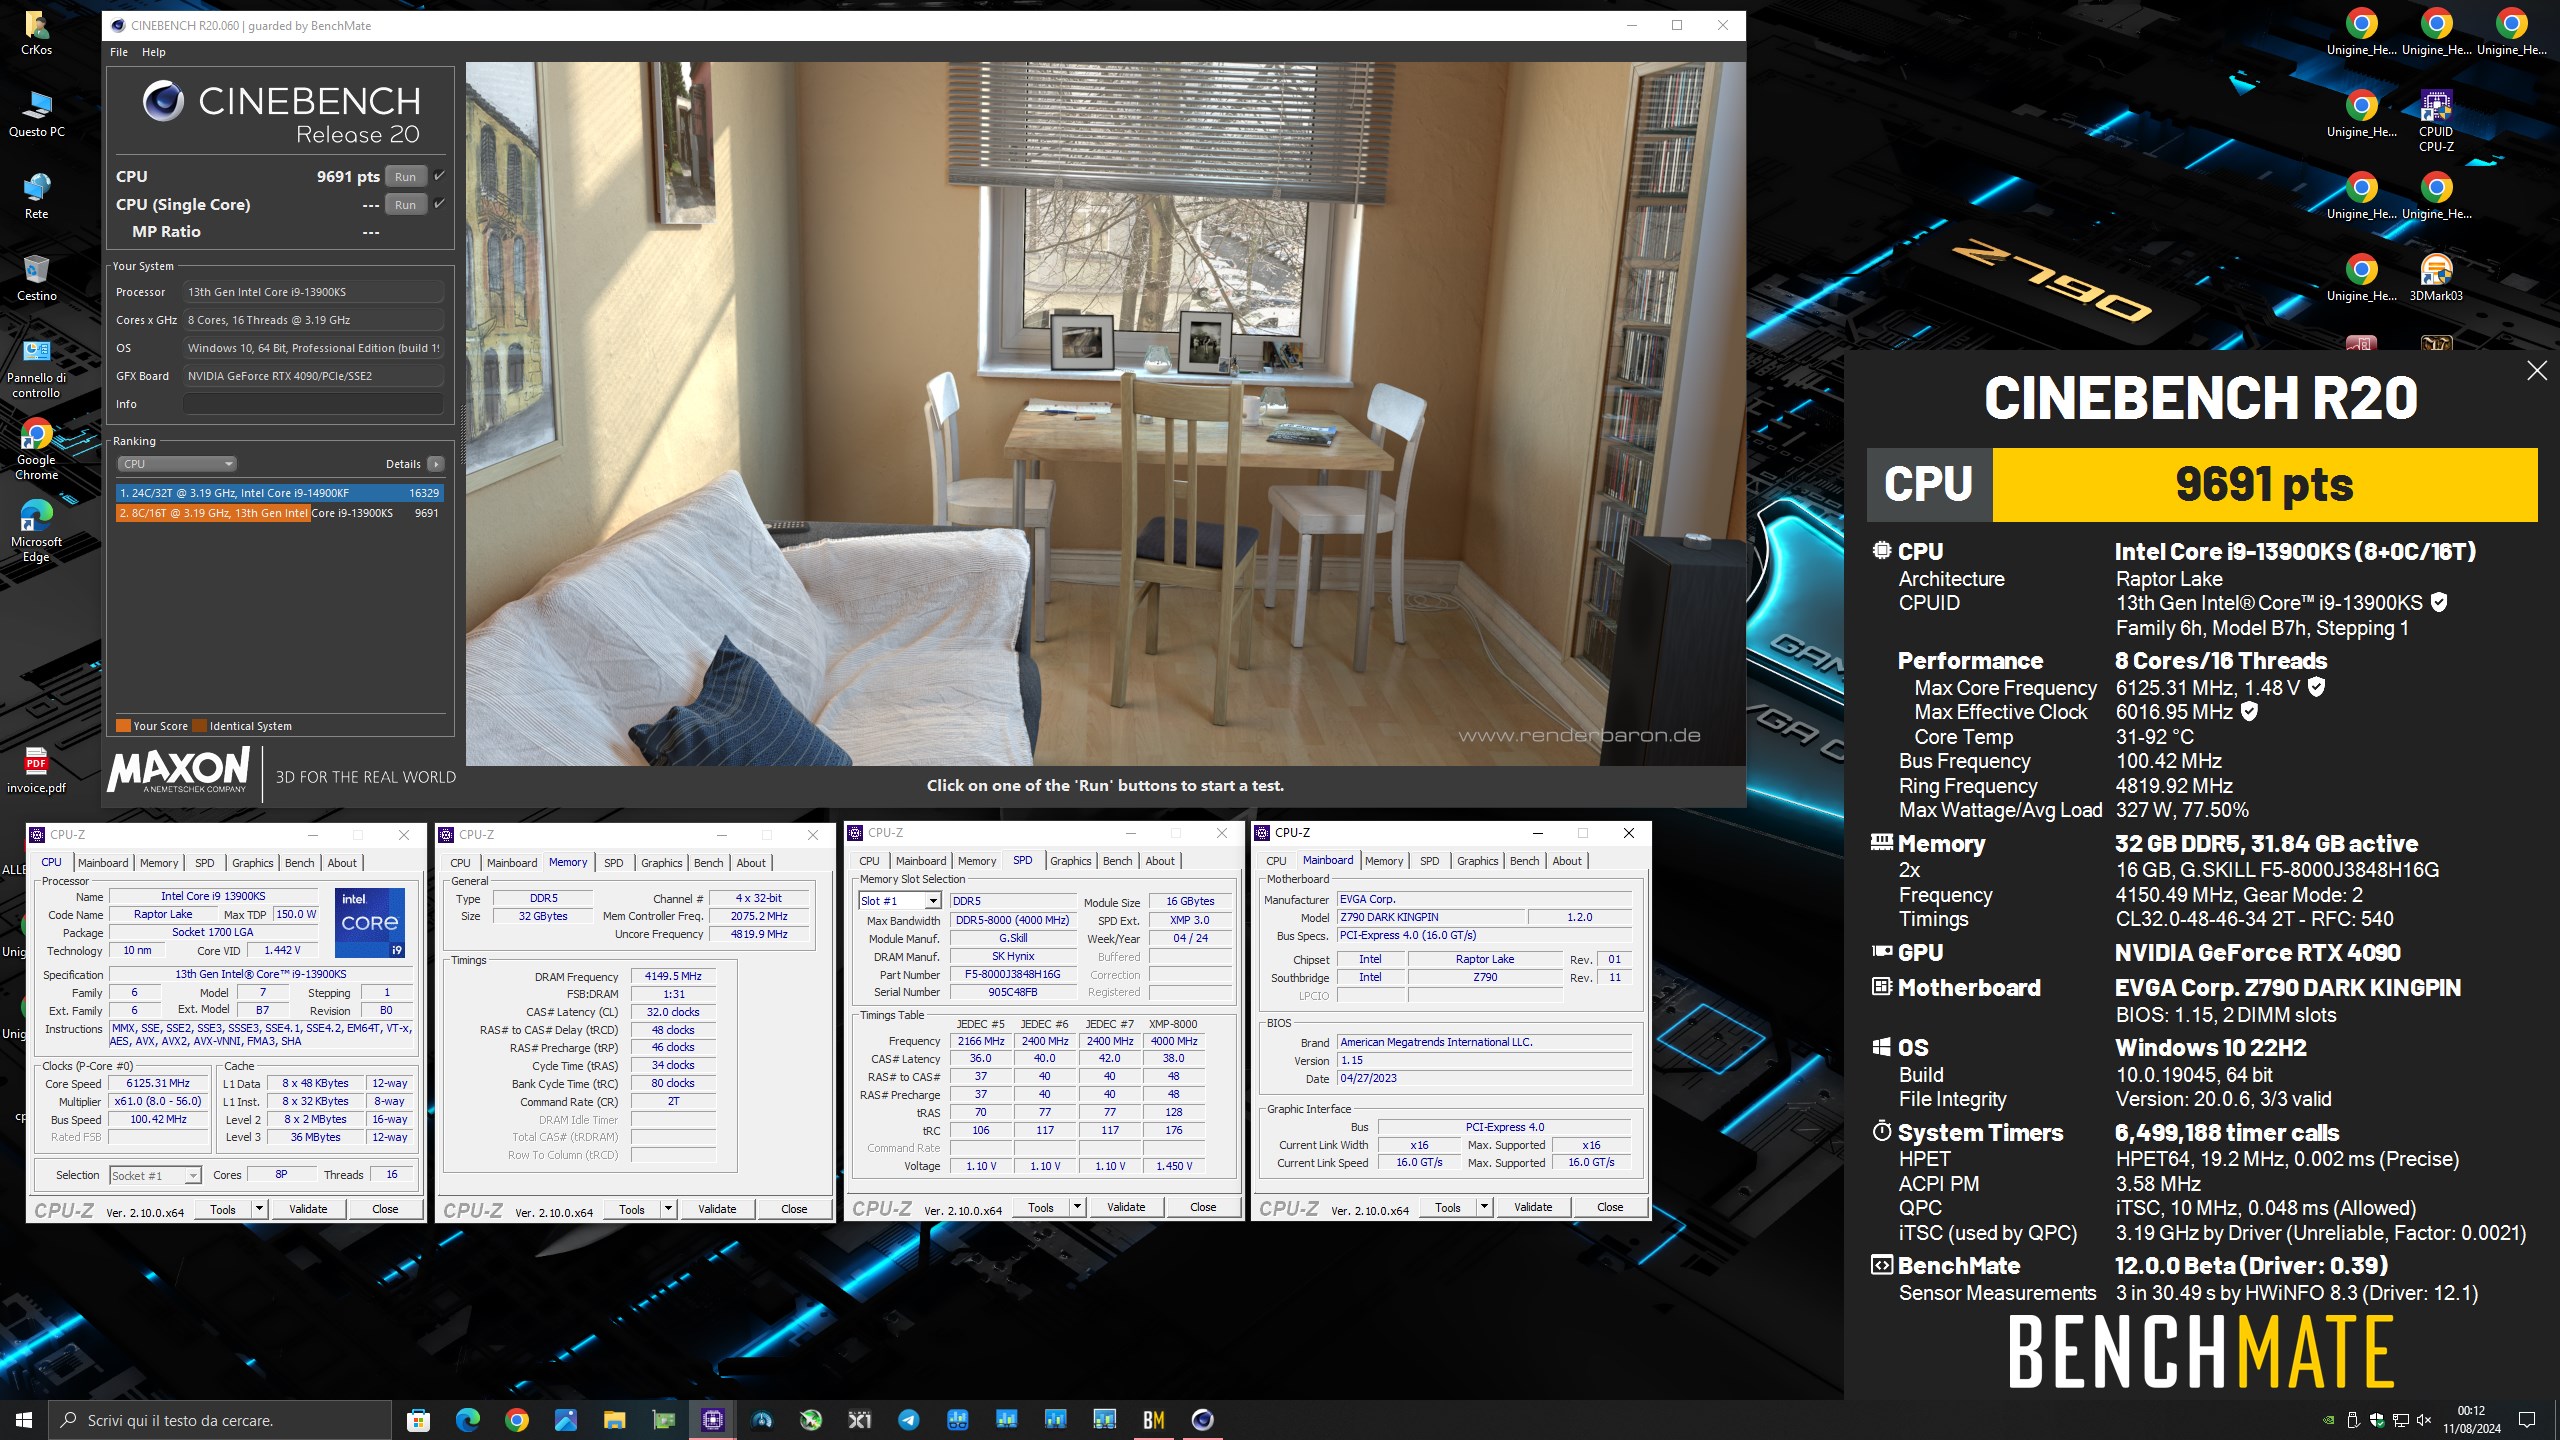
Task: Open the Questo PC desktop icon
Action: click(x=36, y=114)
